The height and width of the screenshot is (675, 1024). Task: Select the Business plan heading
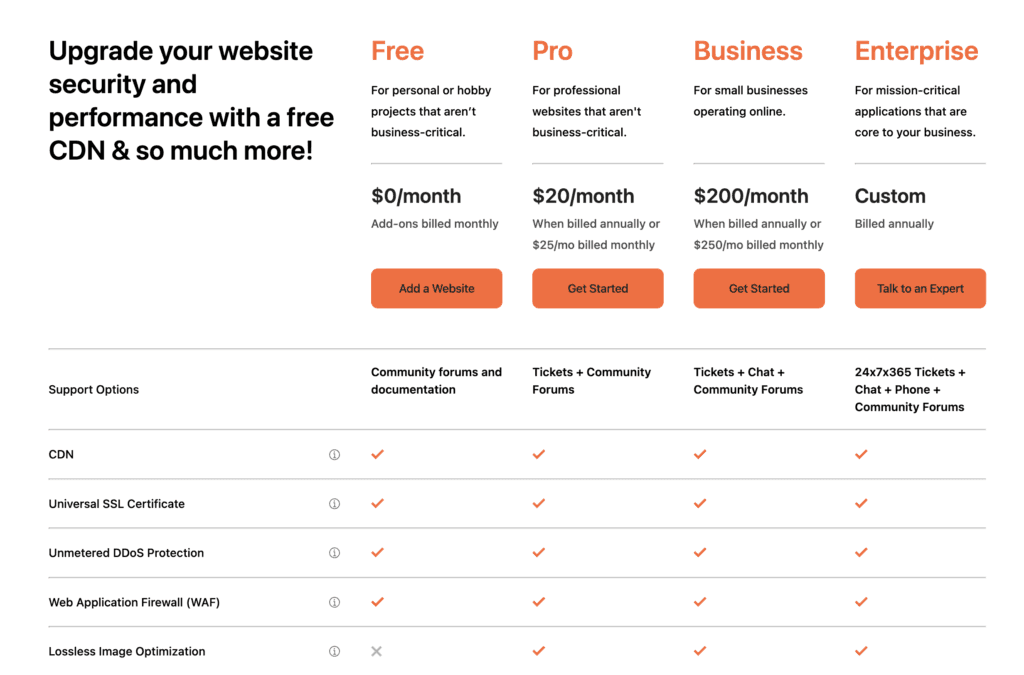(x=748, y=51)
